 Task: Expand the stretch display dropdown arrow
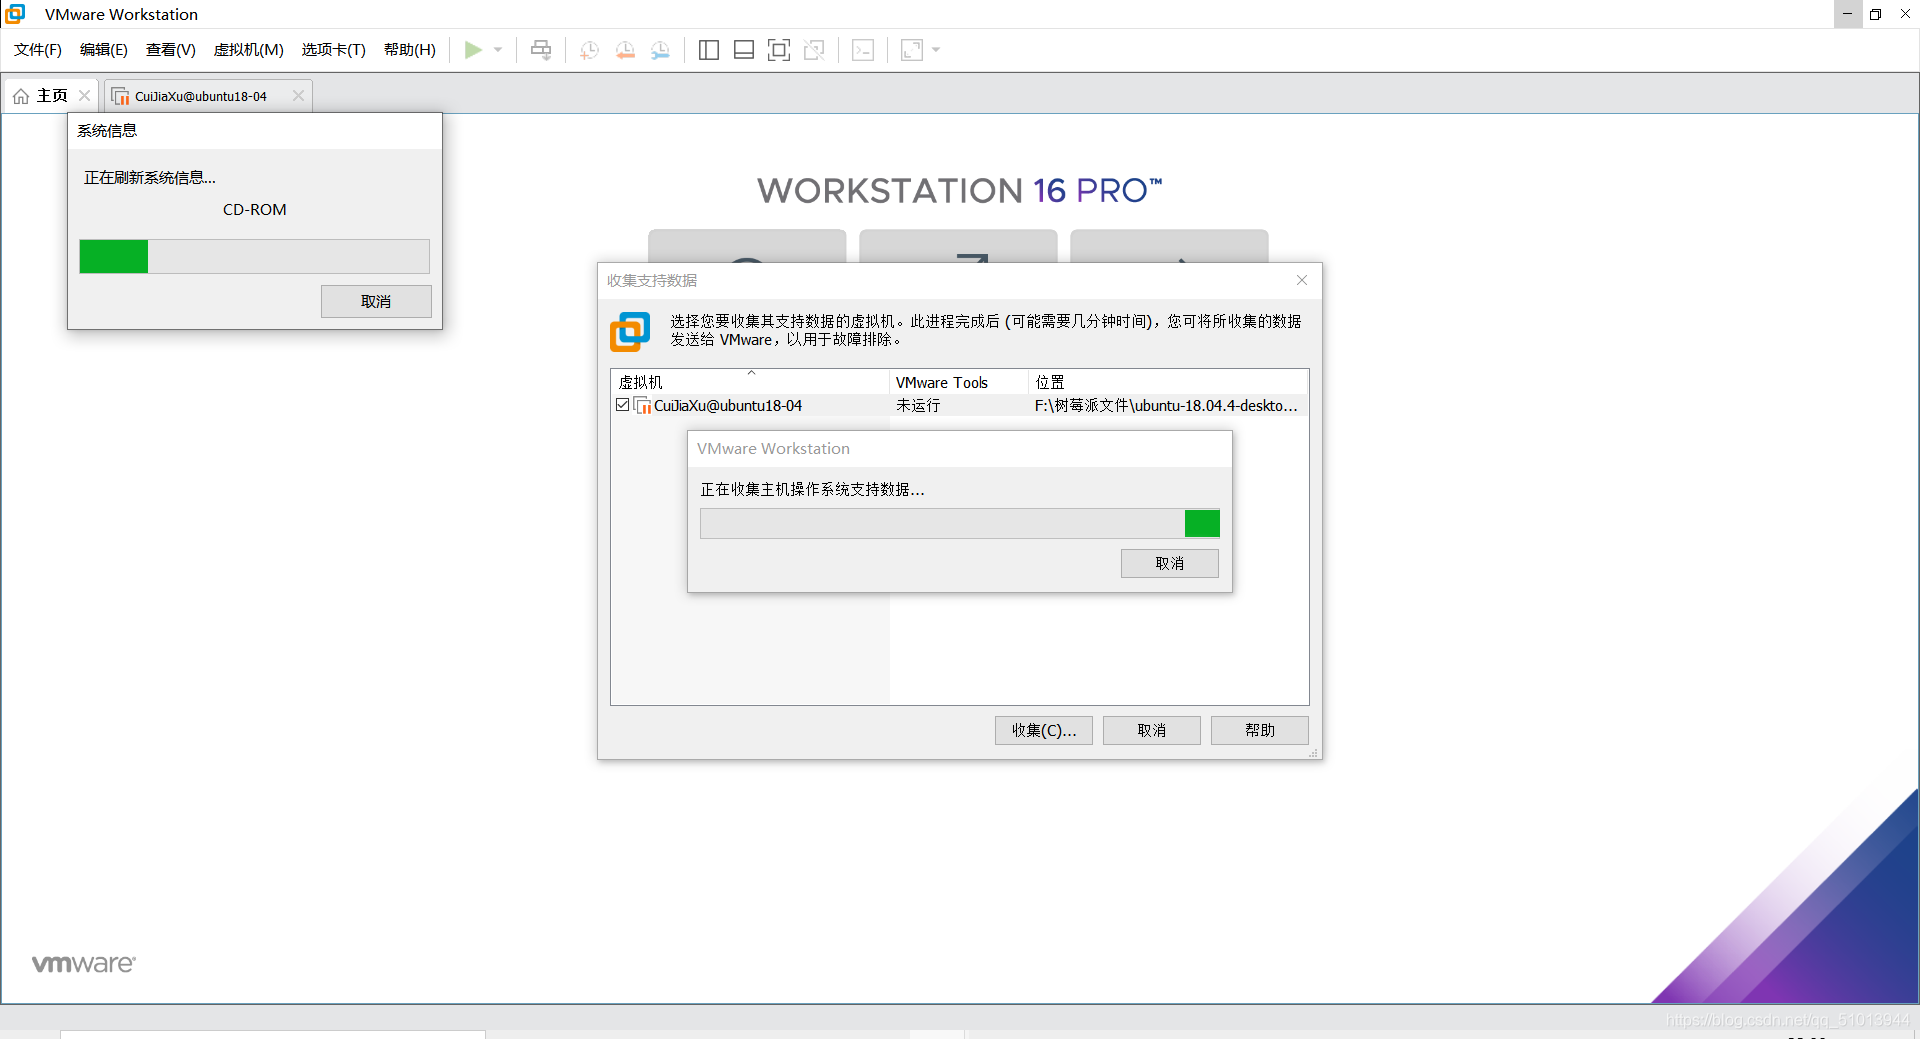[x=936, y=50]
